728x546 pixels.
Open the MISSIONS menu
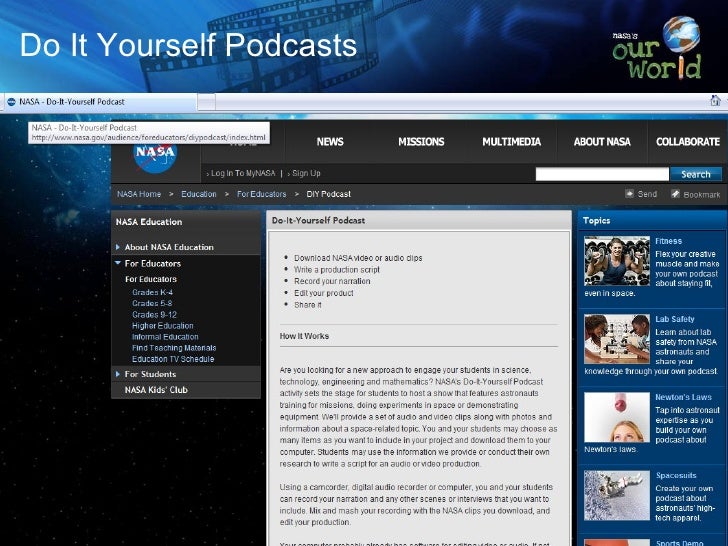click(x=421, y=142)
